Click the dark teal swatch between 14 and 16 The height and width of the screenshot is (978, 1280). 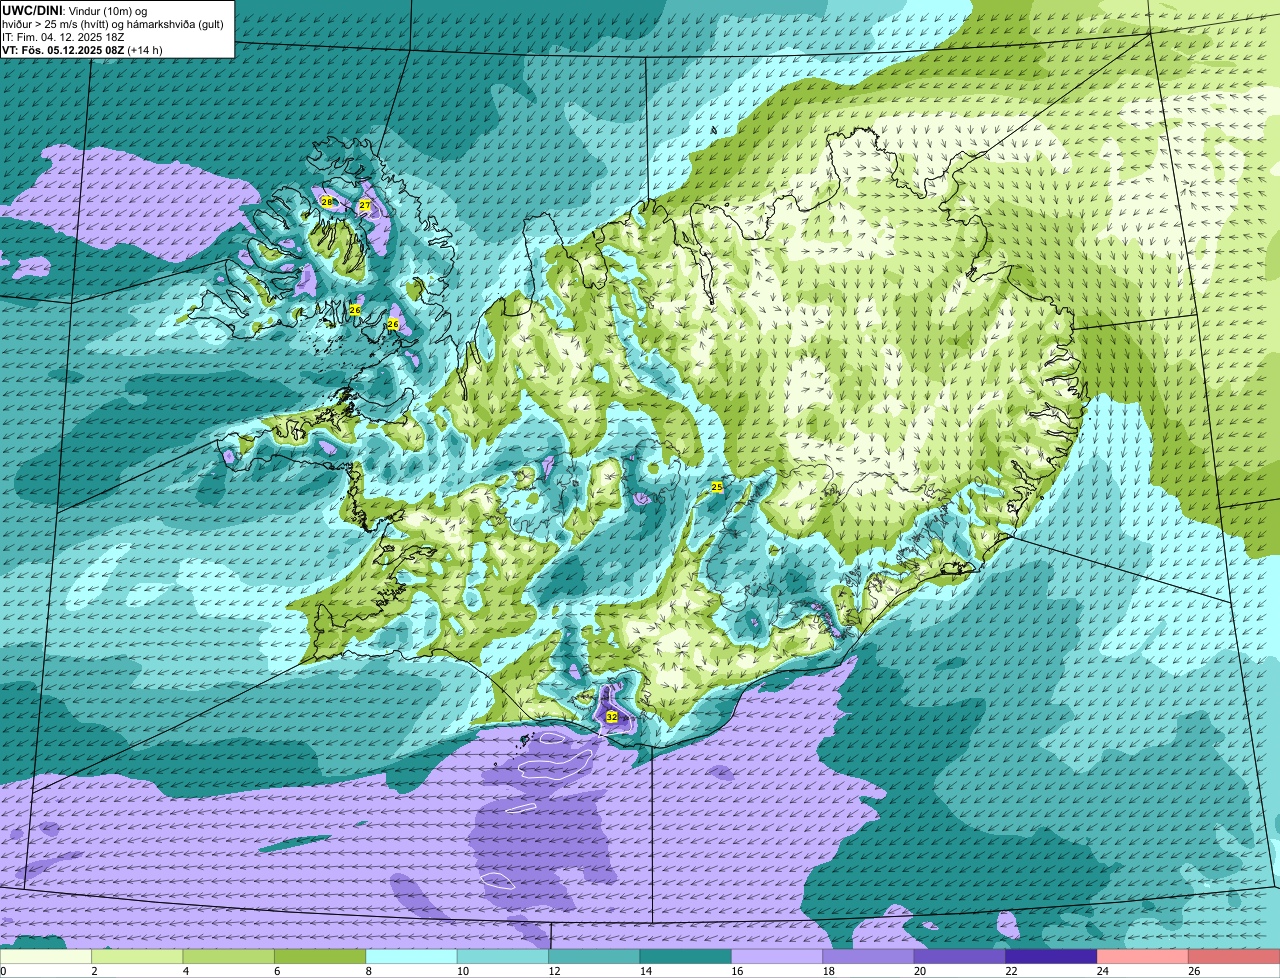click(686, 956)
